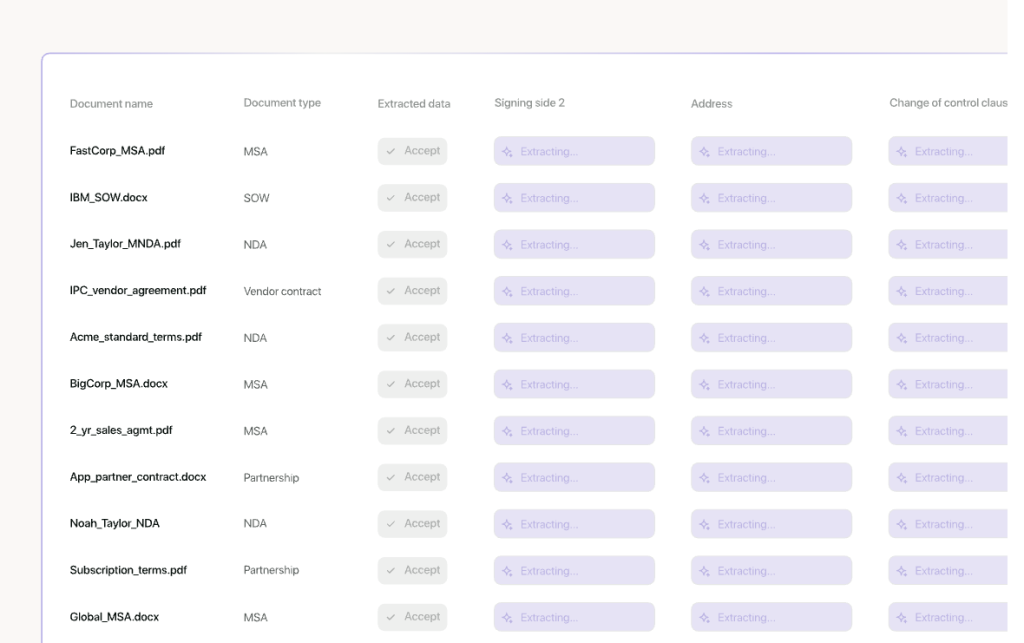Click the Document type column header
1024x643 pixels.
tap(282, 103)
